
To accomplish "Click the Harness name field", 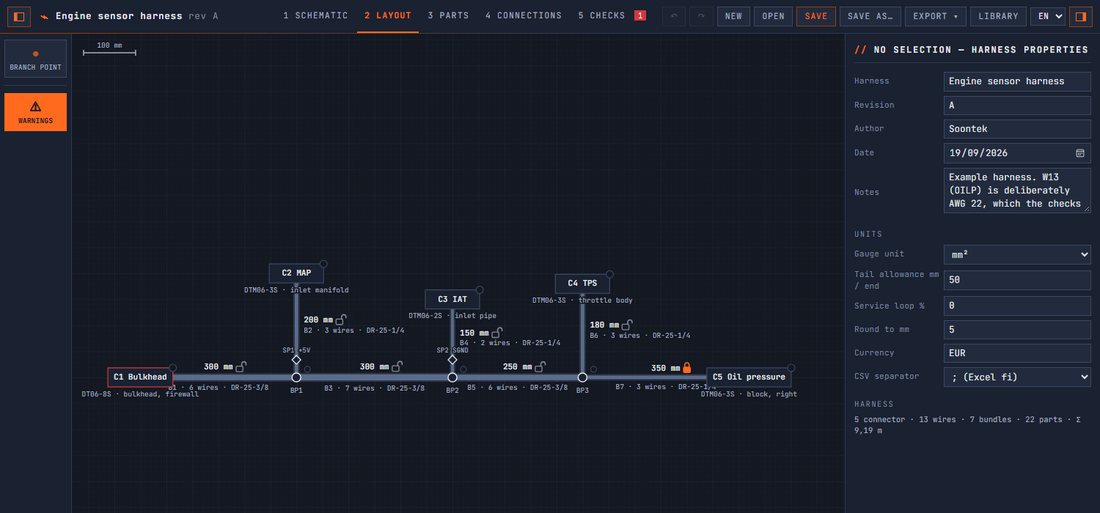I will 1017,81.
